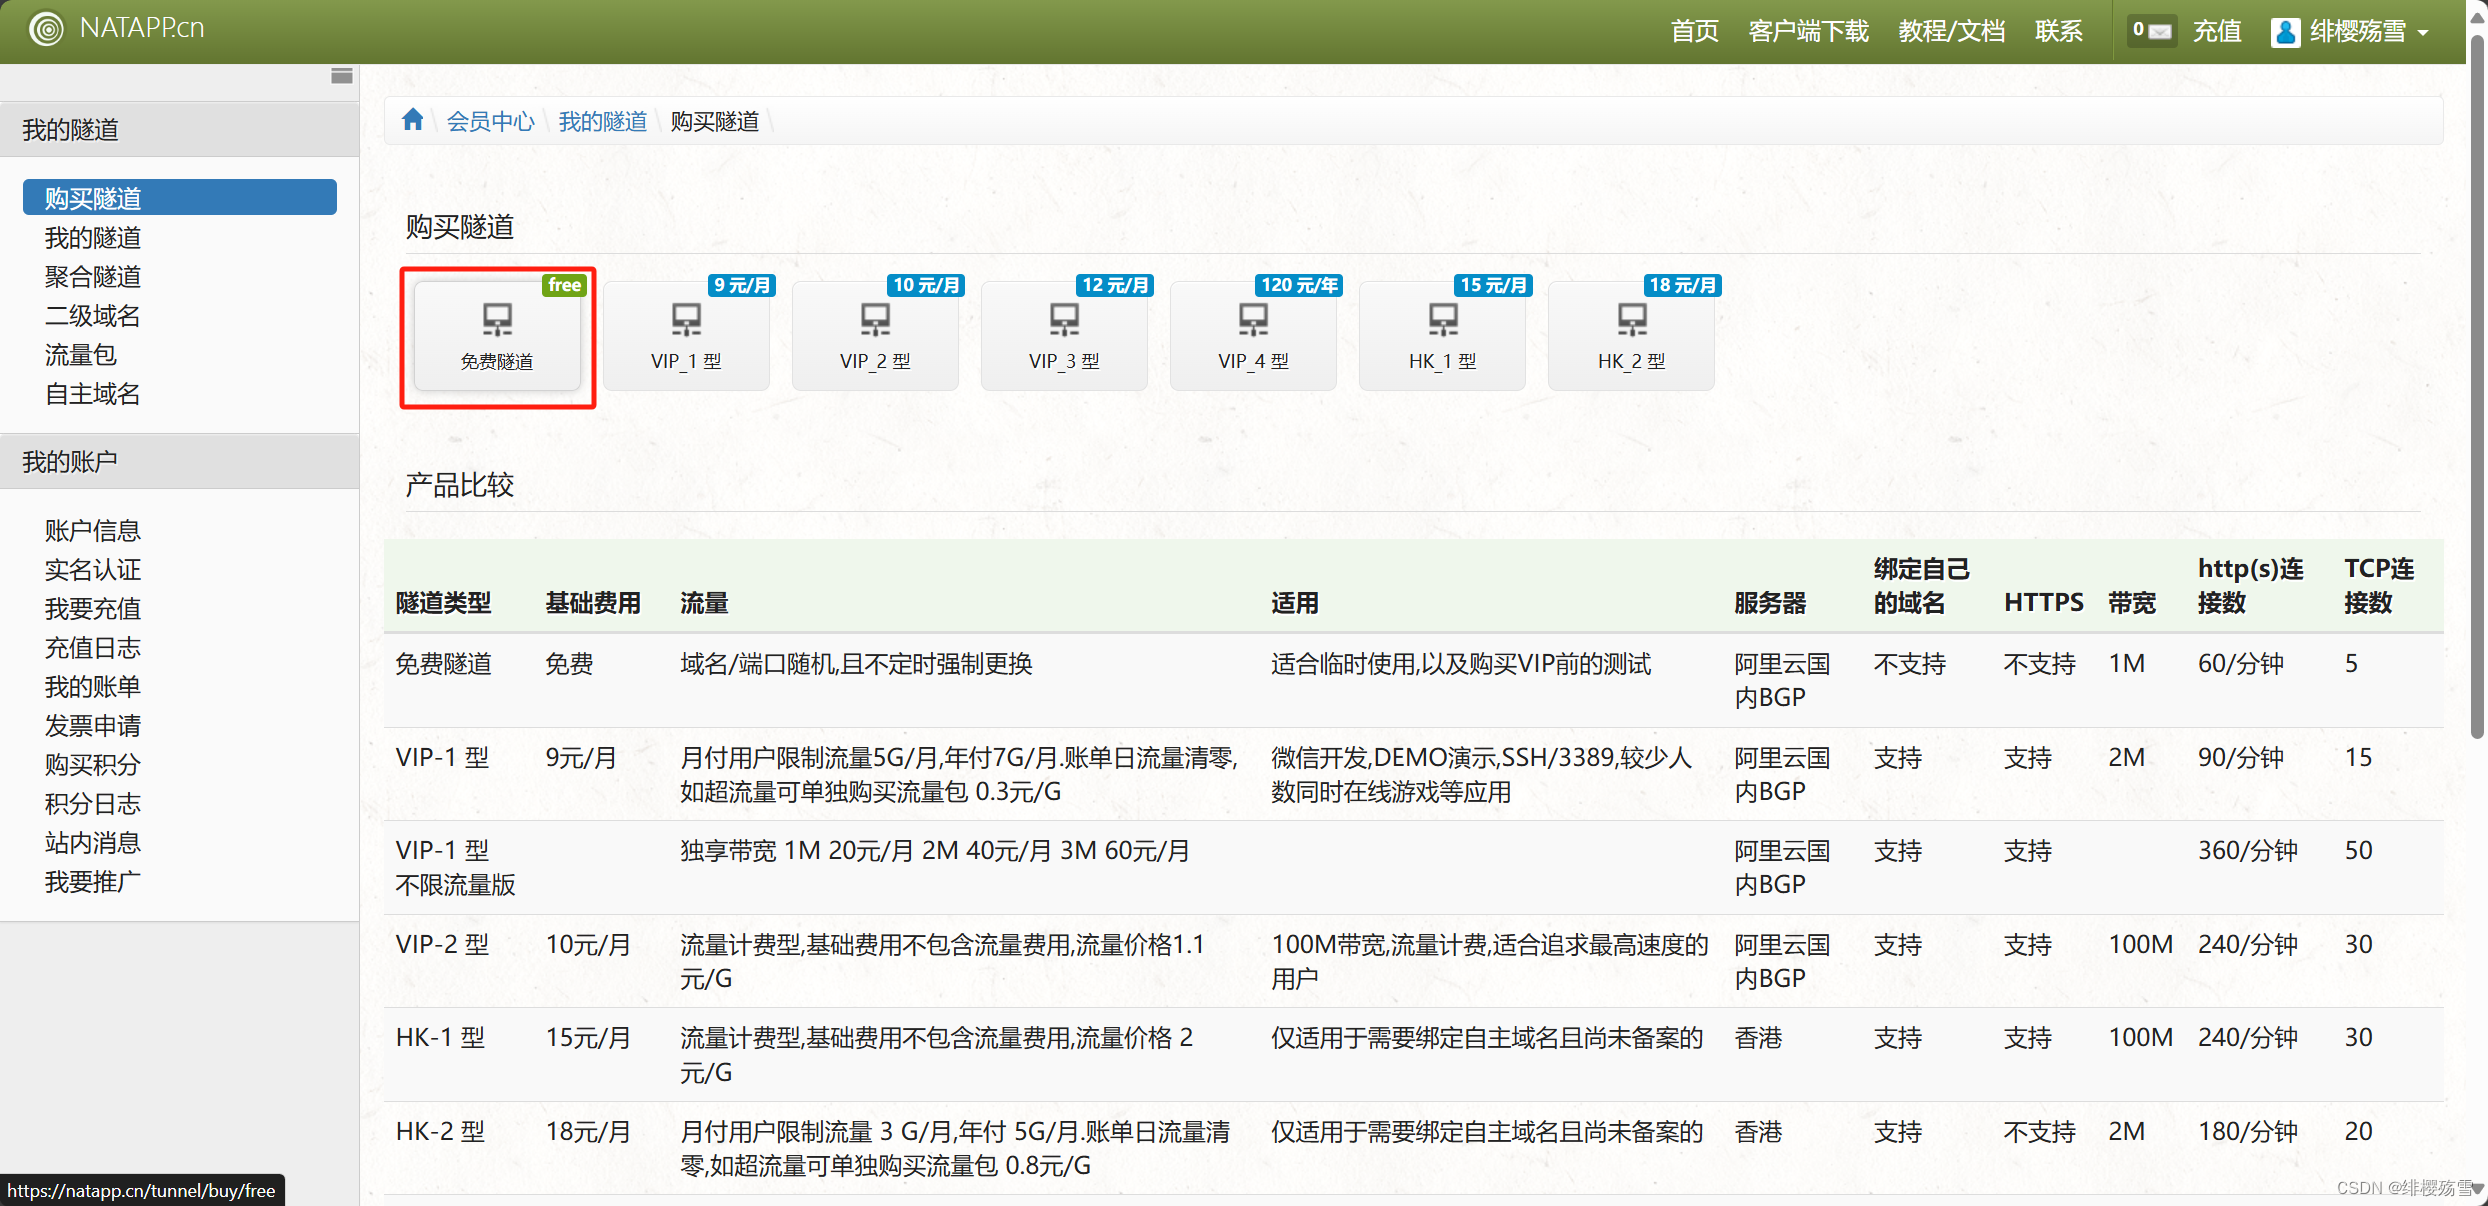
Task: Open 教程/文档 in top navigation
Action: pyautogui.click(x=1951, y=31)
